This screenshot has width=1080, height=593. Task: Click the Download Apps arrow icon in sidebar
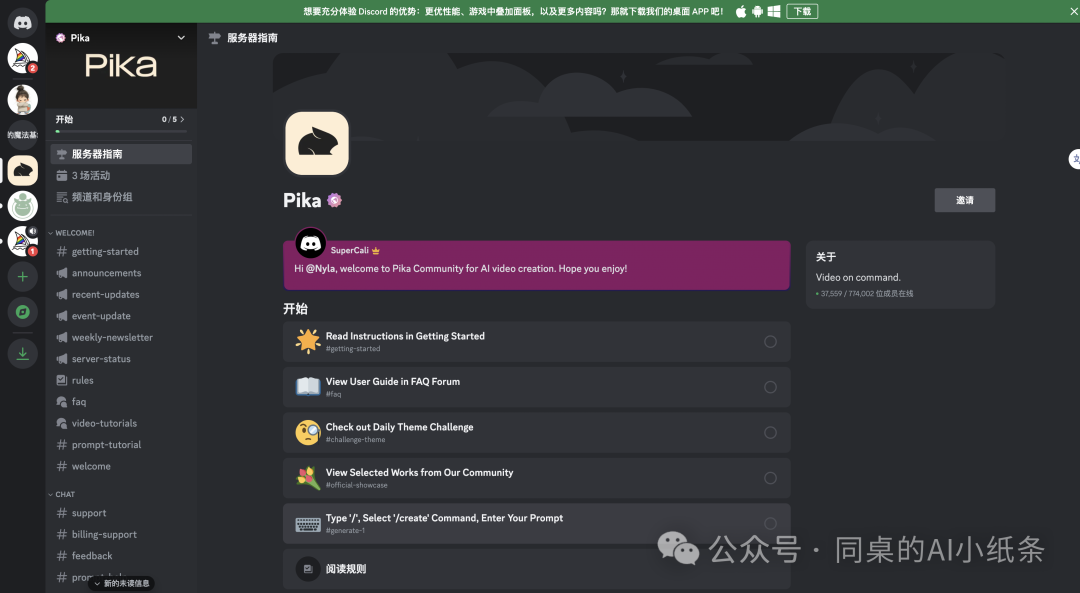(23, 353)
